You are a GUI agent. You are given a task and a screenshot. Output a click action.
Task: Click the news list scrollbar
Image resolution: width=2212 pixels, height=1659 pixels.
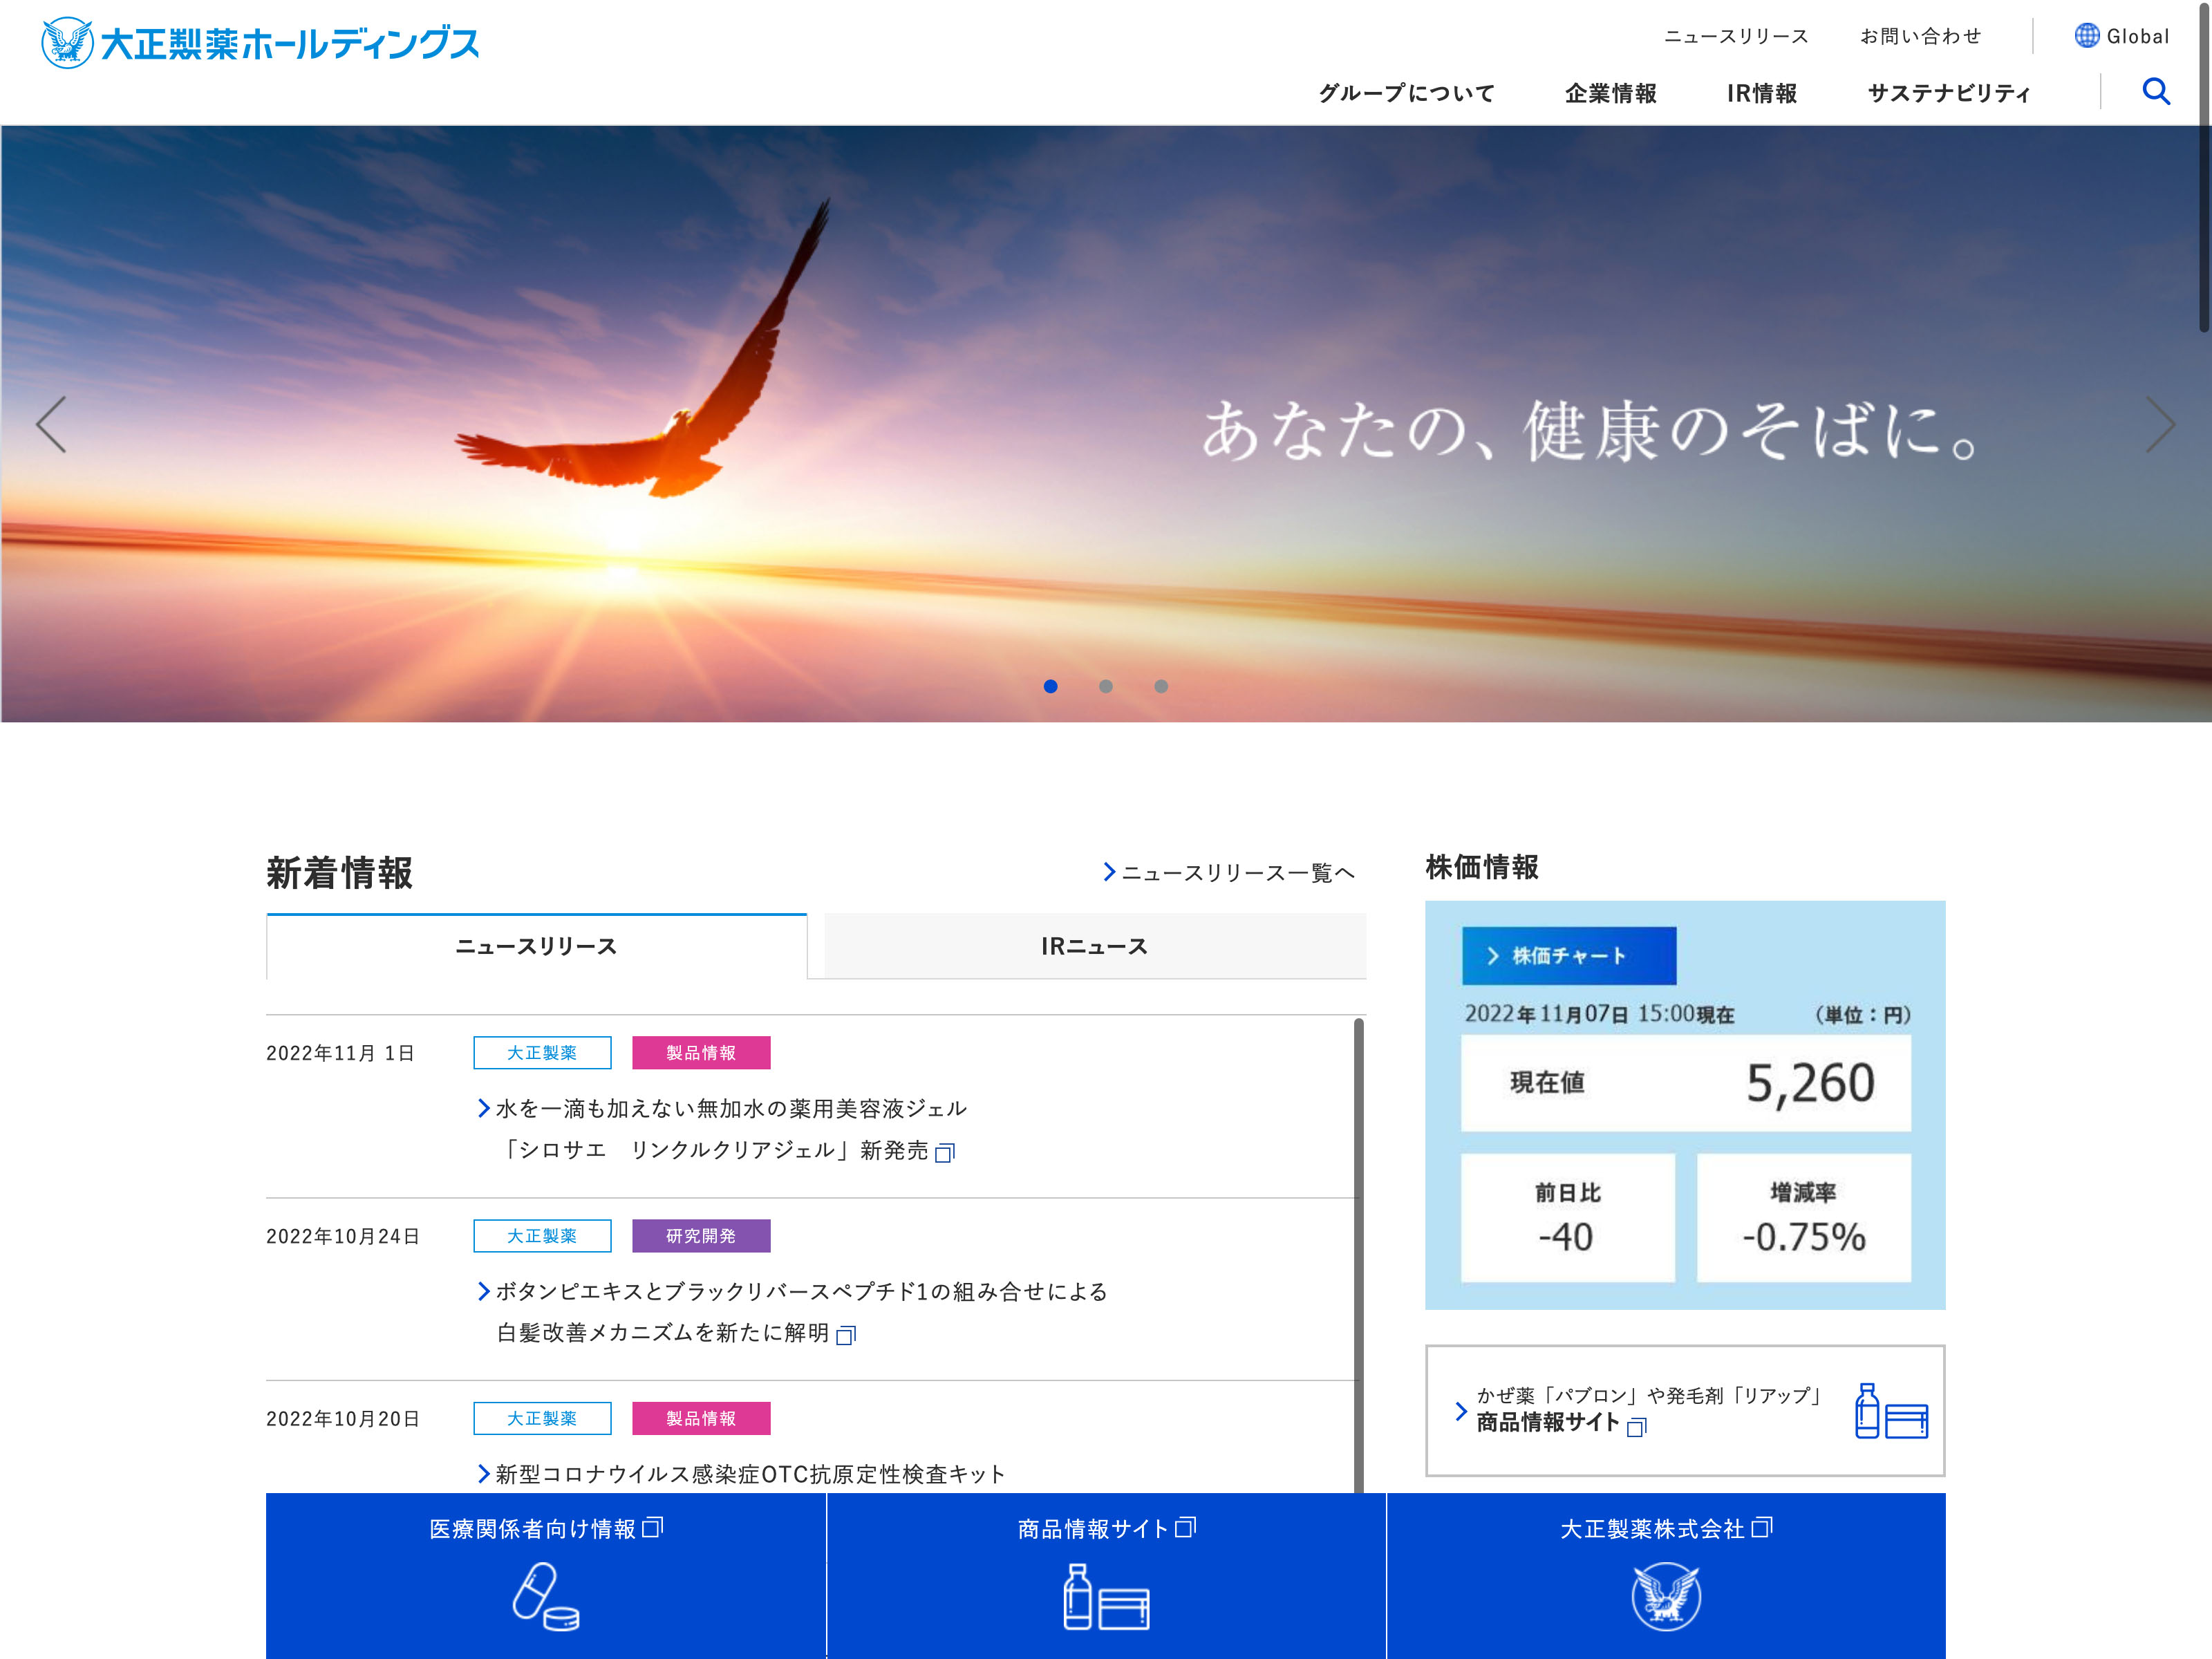[x=1358, y=1250]
